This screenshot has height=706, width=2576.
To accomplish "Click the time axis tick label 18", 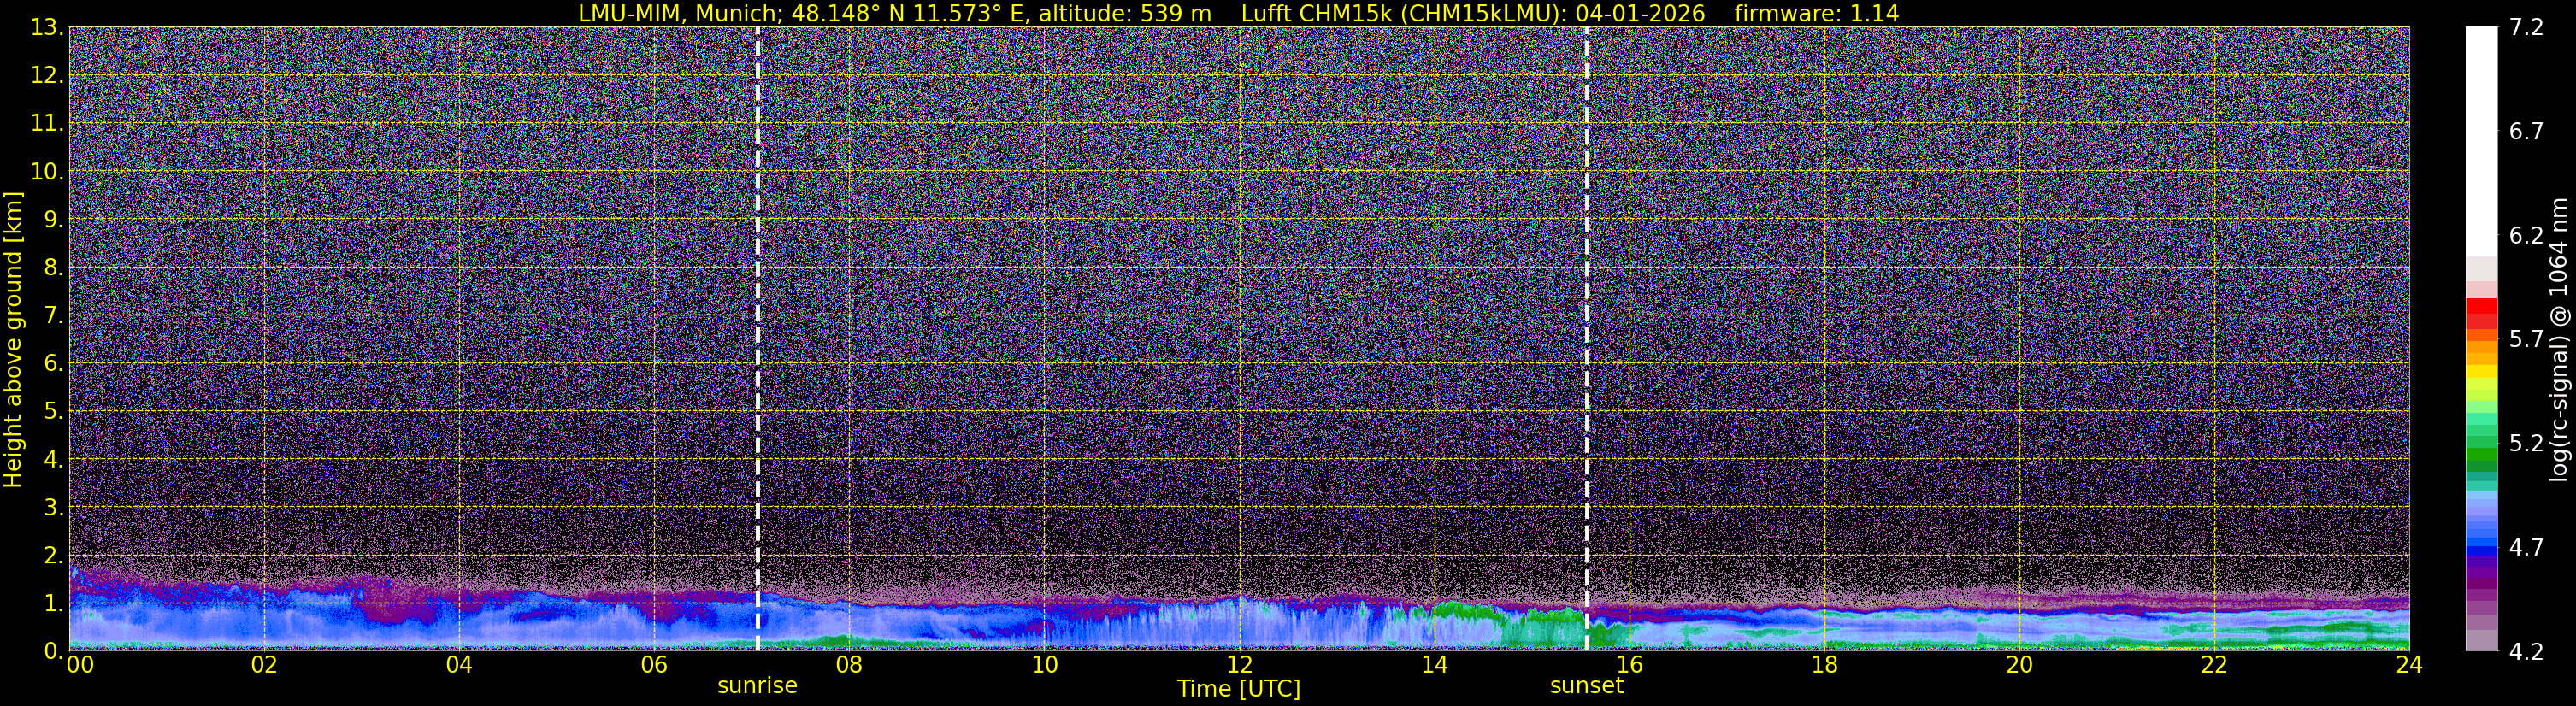I will 1824,666.
